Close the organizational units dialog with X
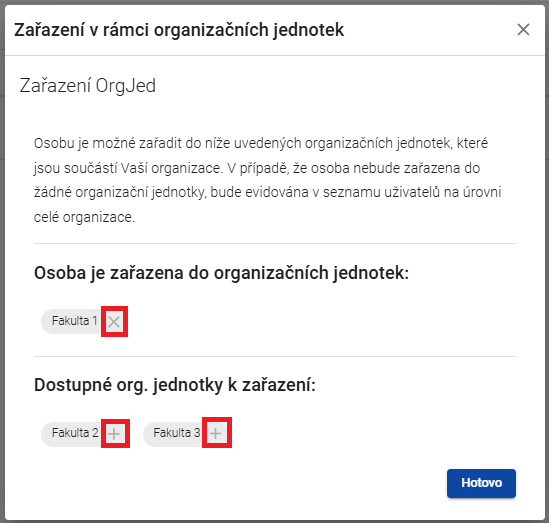 click(523, 30)
